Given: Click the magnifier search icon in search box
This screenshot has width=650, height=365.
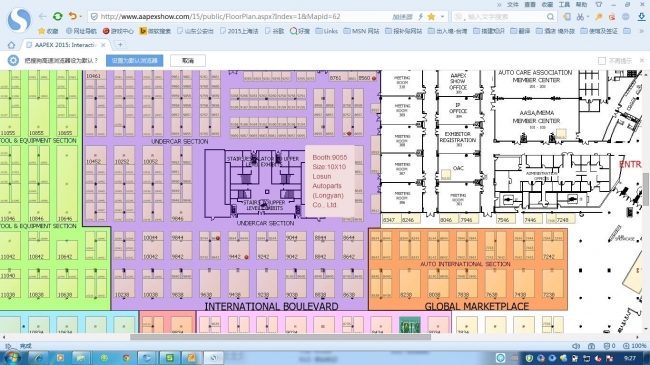Looking at the screenshot, I should (550, 17).
